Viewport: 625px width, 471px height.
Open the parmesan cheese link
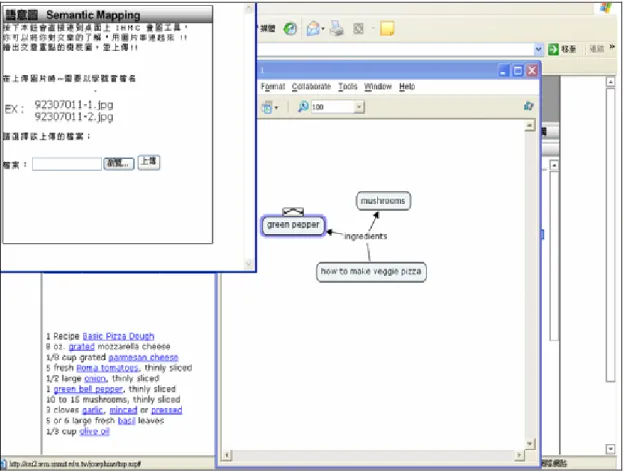pyautogui.click(x=143, y=357)
